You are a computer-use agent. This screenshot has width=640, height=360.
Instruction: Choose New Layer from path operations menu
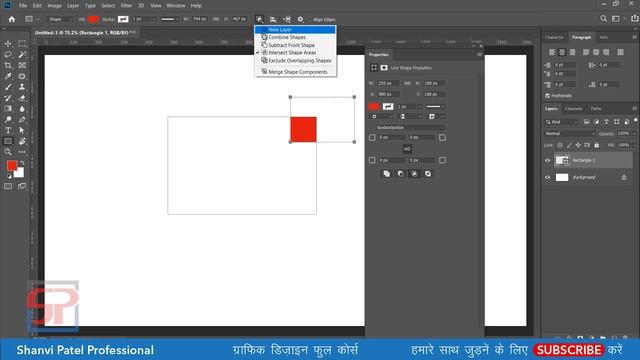point(295,30)
